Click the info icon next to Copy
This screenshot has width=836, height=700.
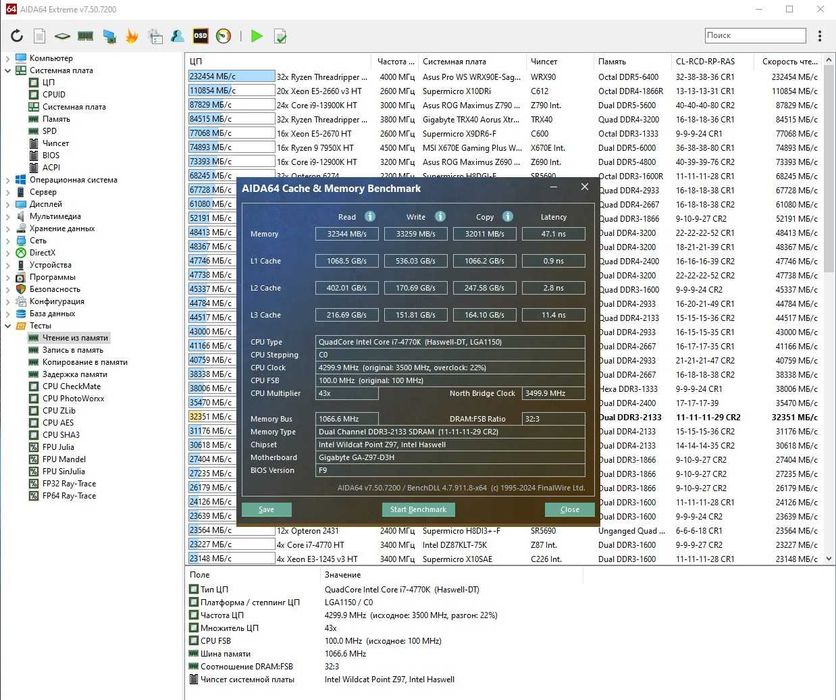click(509, 216)
